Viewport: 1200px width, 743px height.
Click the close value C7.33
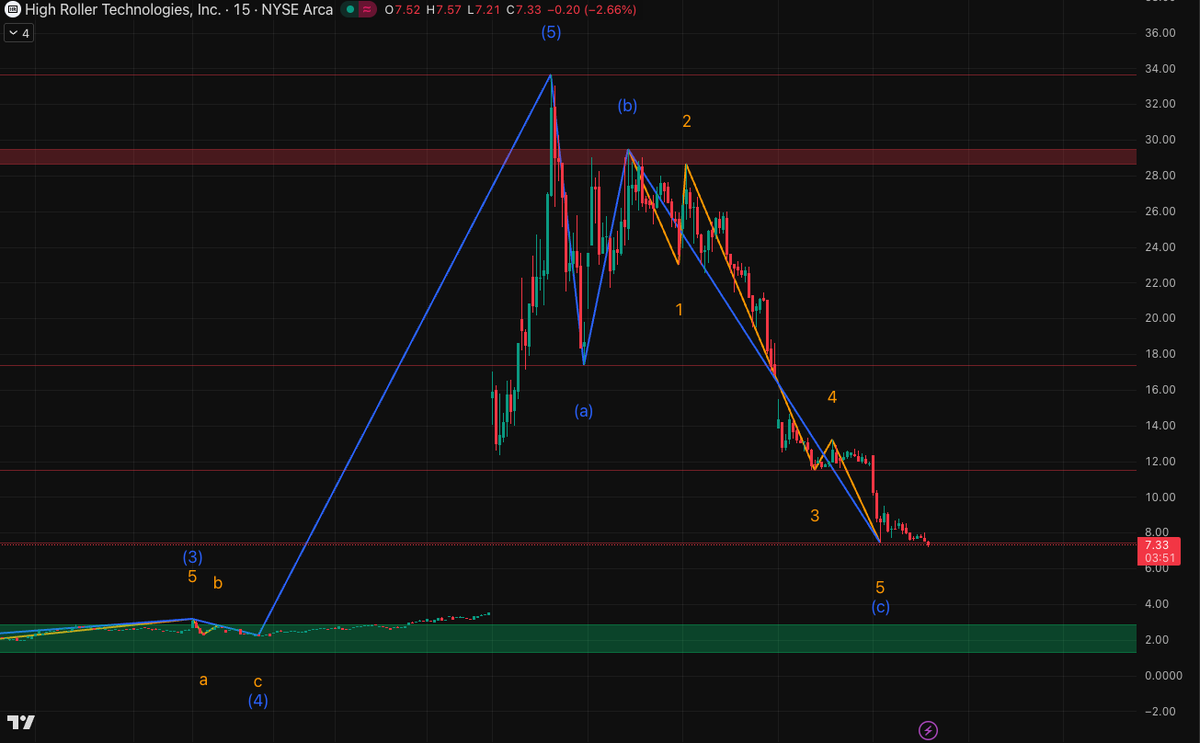[x=523, y=9]
